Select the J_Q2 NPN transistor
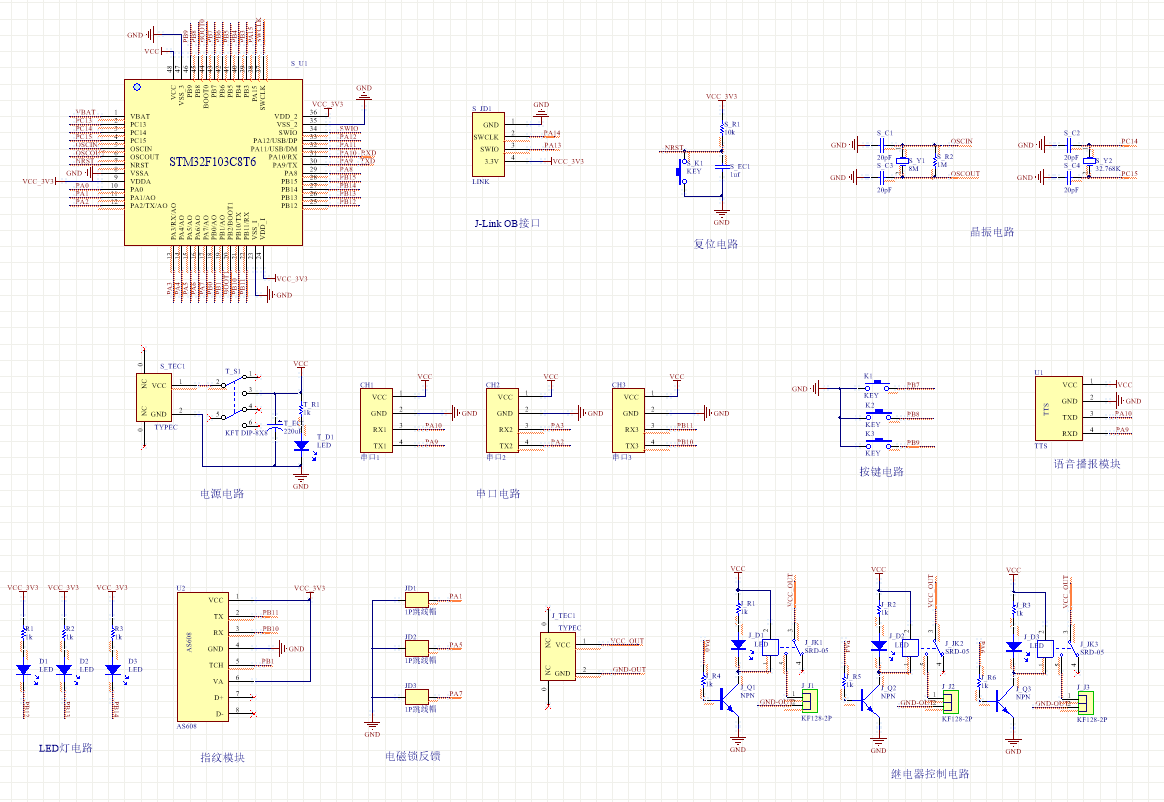1164x802 pixels. pyautogui.click(x=869, y=700)
